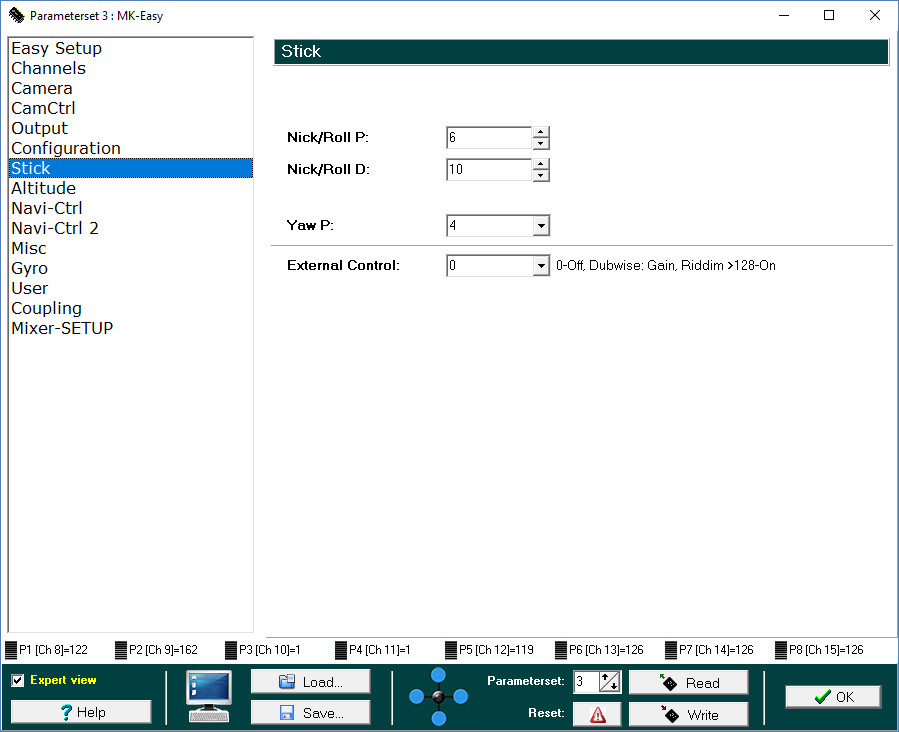Click the computer monitor icon
The image size is (899, 732).
[x=208, y=696]
